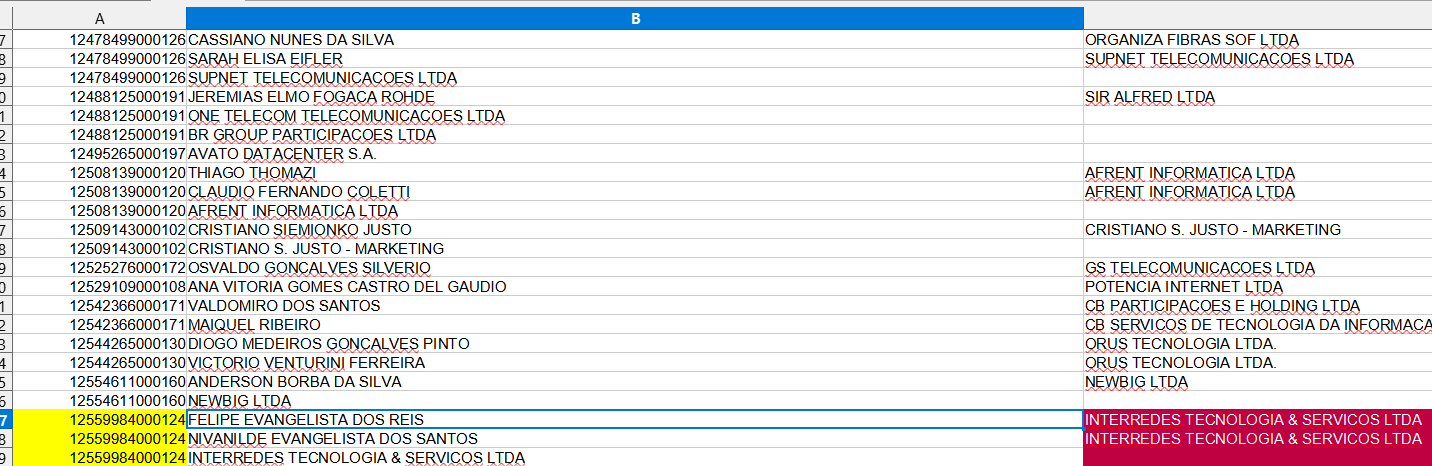Click number cell beside CASSIANO NUNES DA SILVA
Image resolution: width=1432 pixels, height=466 pixels.
coord(99,40)
